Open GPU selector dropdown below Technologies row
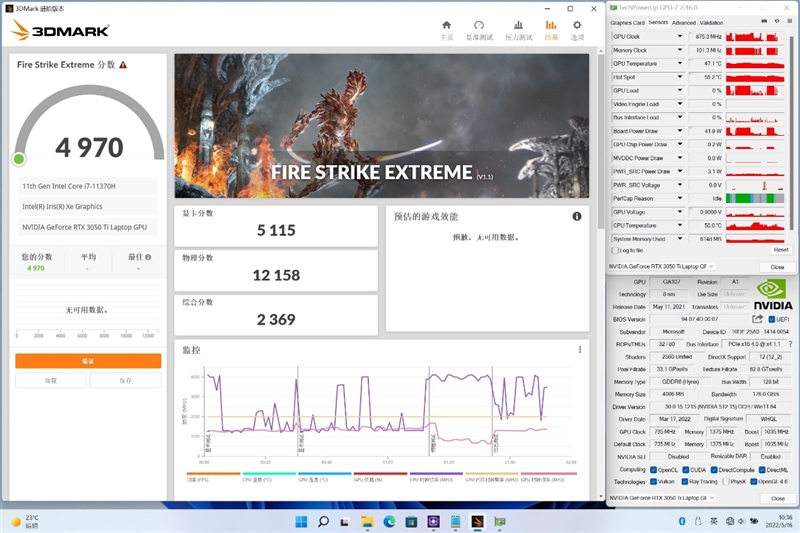 (x=662, y=498)
